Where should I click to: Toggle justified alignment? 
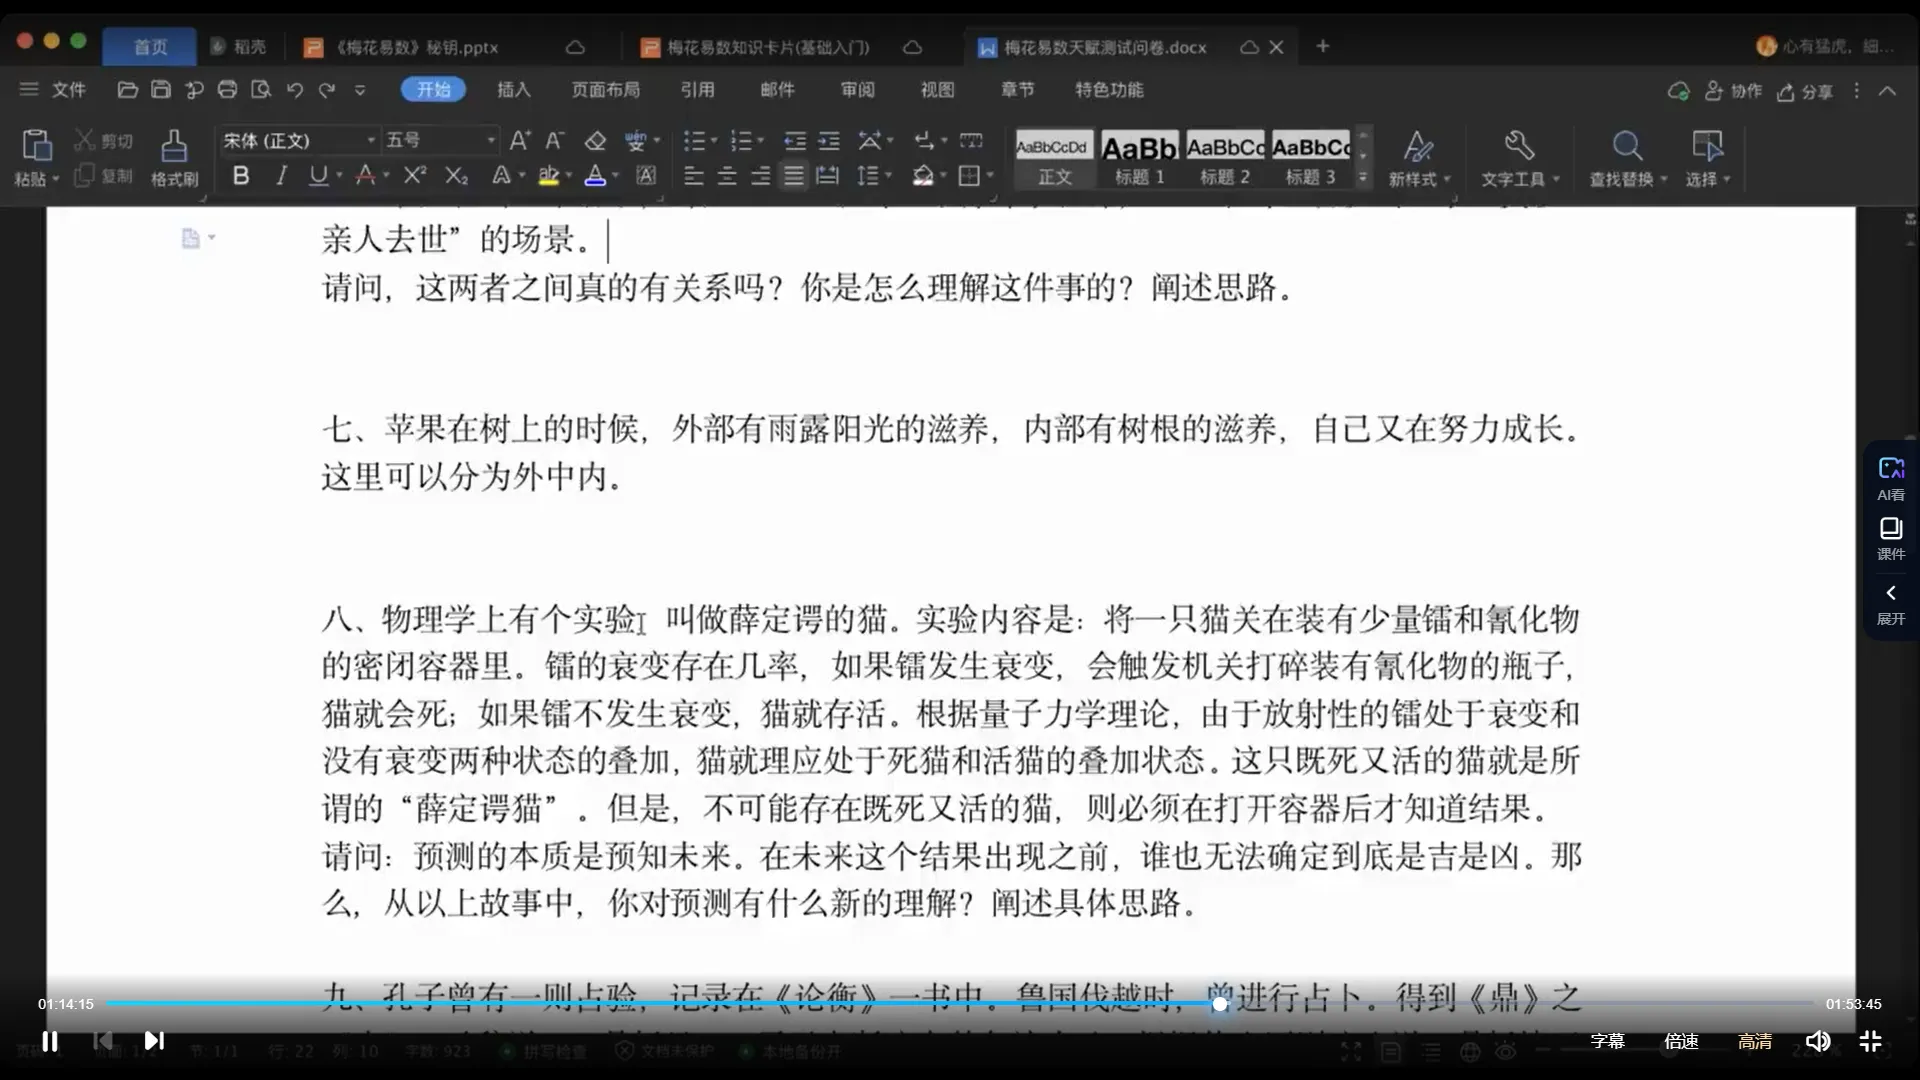coord(794,176)
